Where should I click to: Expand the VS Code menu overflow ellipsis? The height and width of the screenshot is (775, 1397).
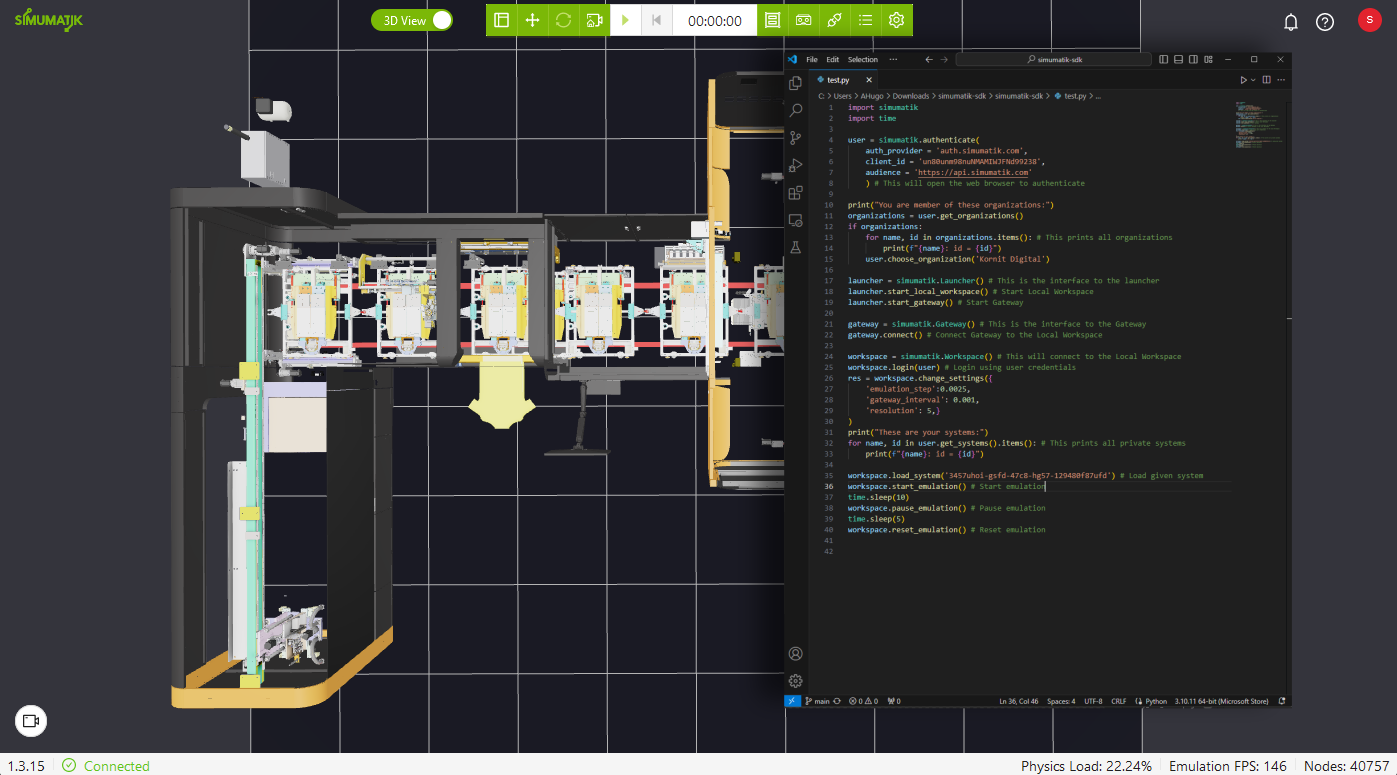coord(893,60)
